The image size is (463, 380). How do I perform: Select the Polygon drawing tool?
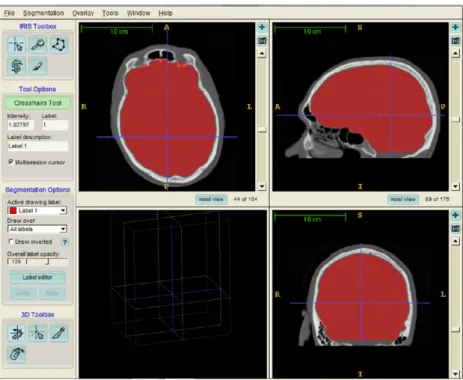tap(59, 45)
